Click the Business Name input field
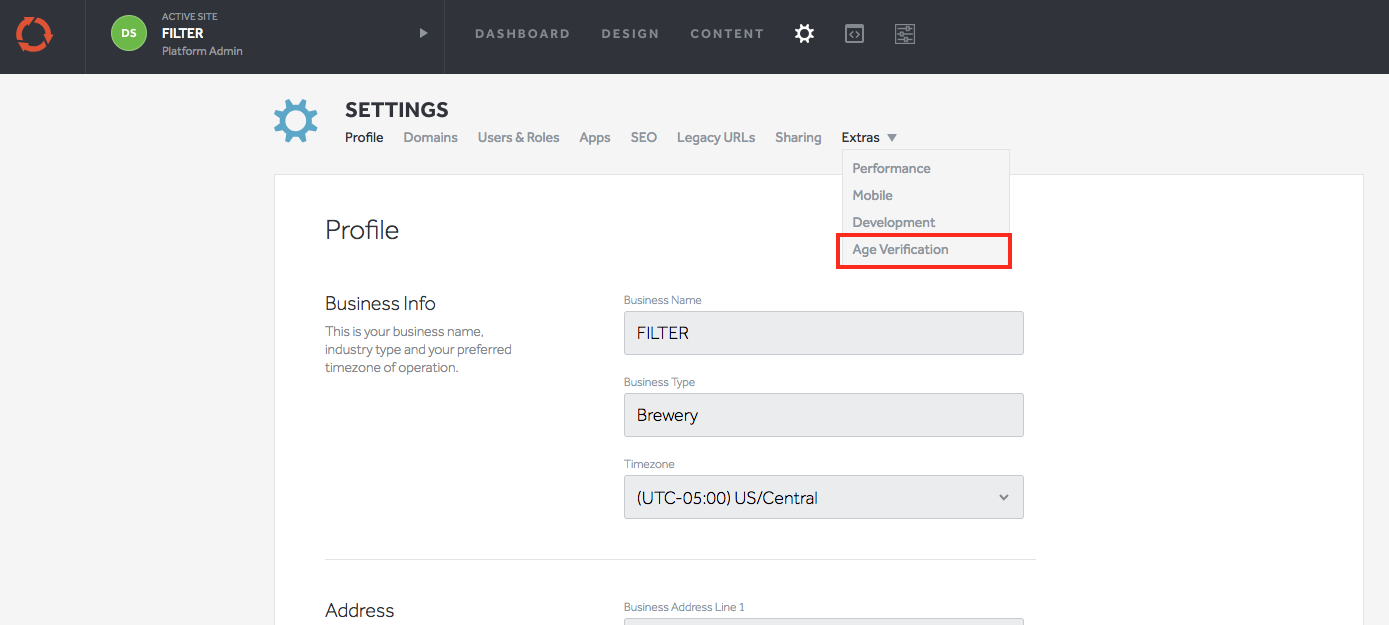 (x=823, y=333)
